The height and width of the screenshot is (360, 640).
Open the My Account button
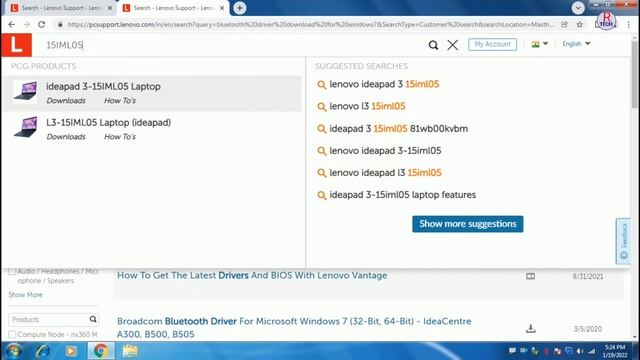coord(492,44)
